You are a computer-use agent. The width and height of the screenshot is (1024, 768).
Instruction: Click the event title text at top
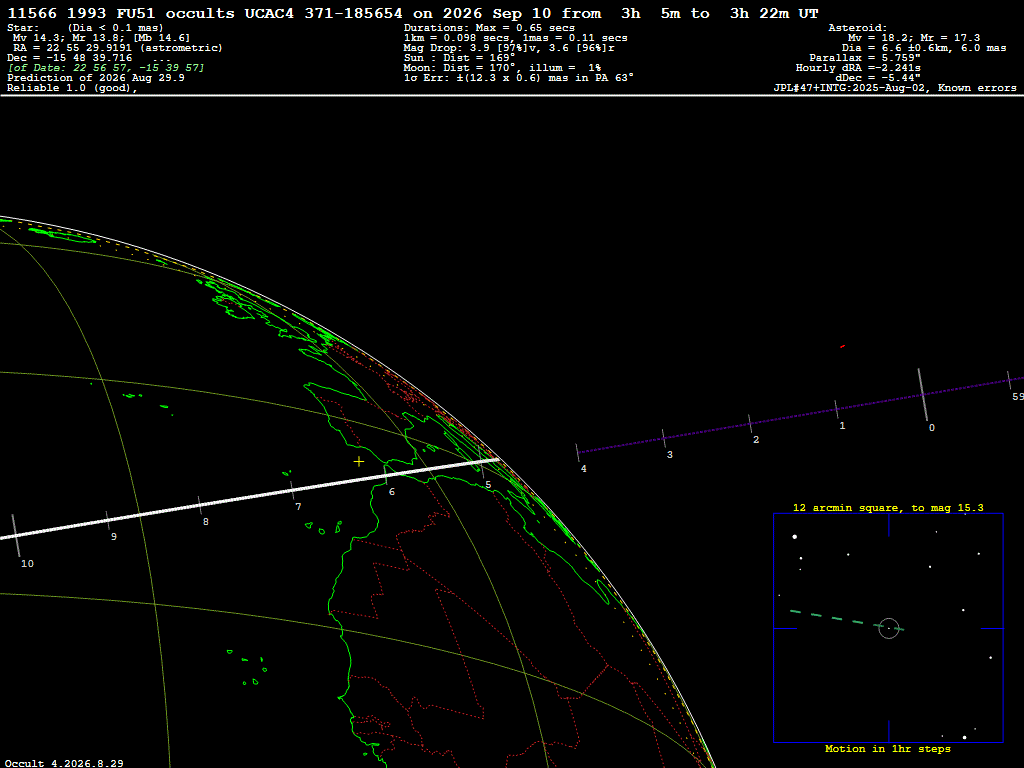coord(413,14)
